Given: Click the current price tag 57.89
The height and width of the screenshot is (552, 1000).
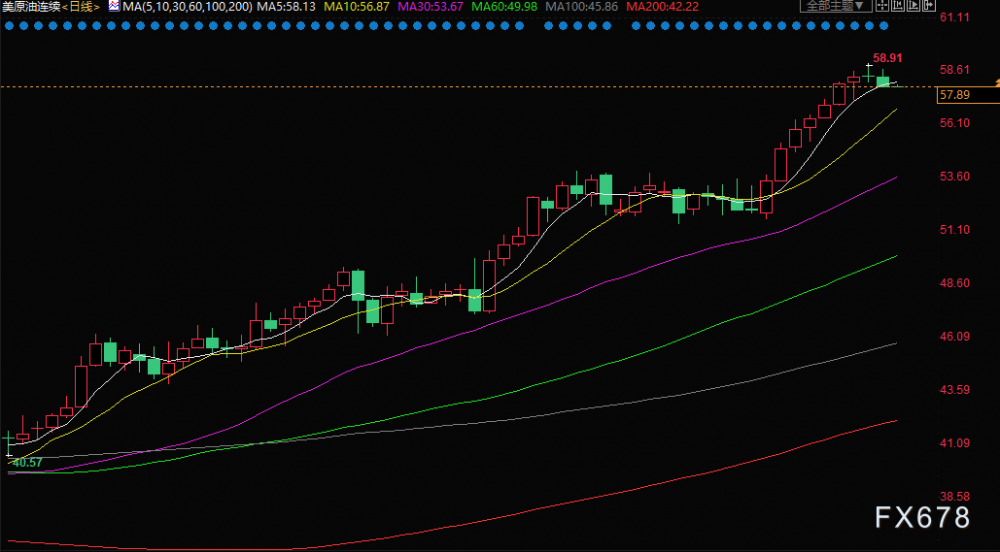Looking at the screenshot, I should pos(968,96).
